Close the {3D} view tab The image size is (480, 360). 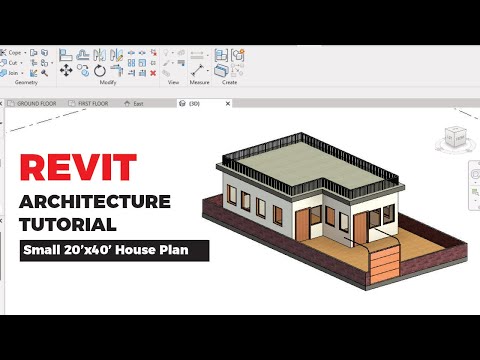pyautogui.click(x=228, y=104)
